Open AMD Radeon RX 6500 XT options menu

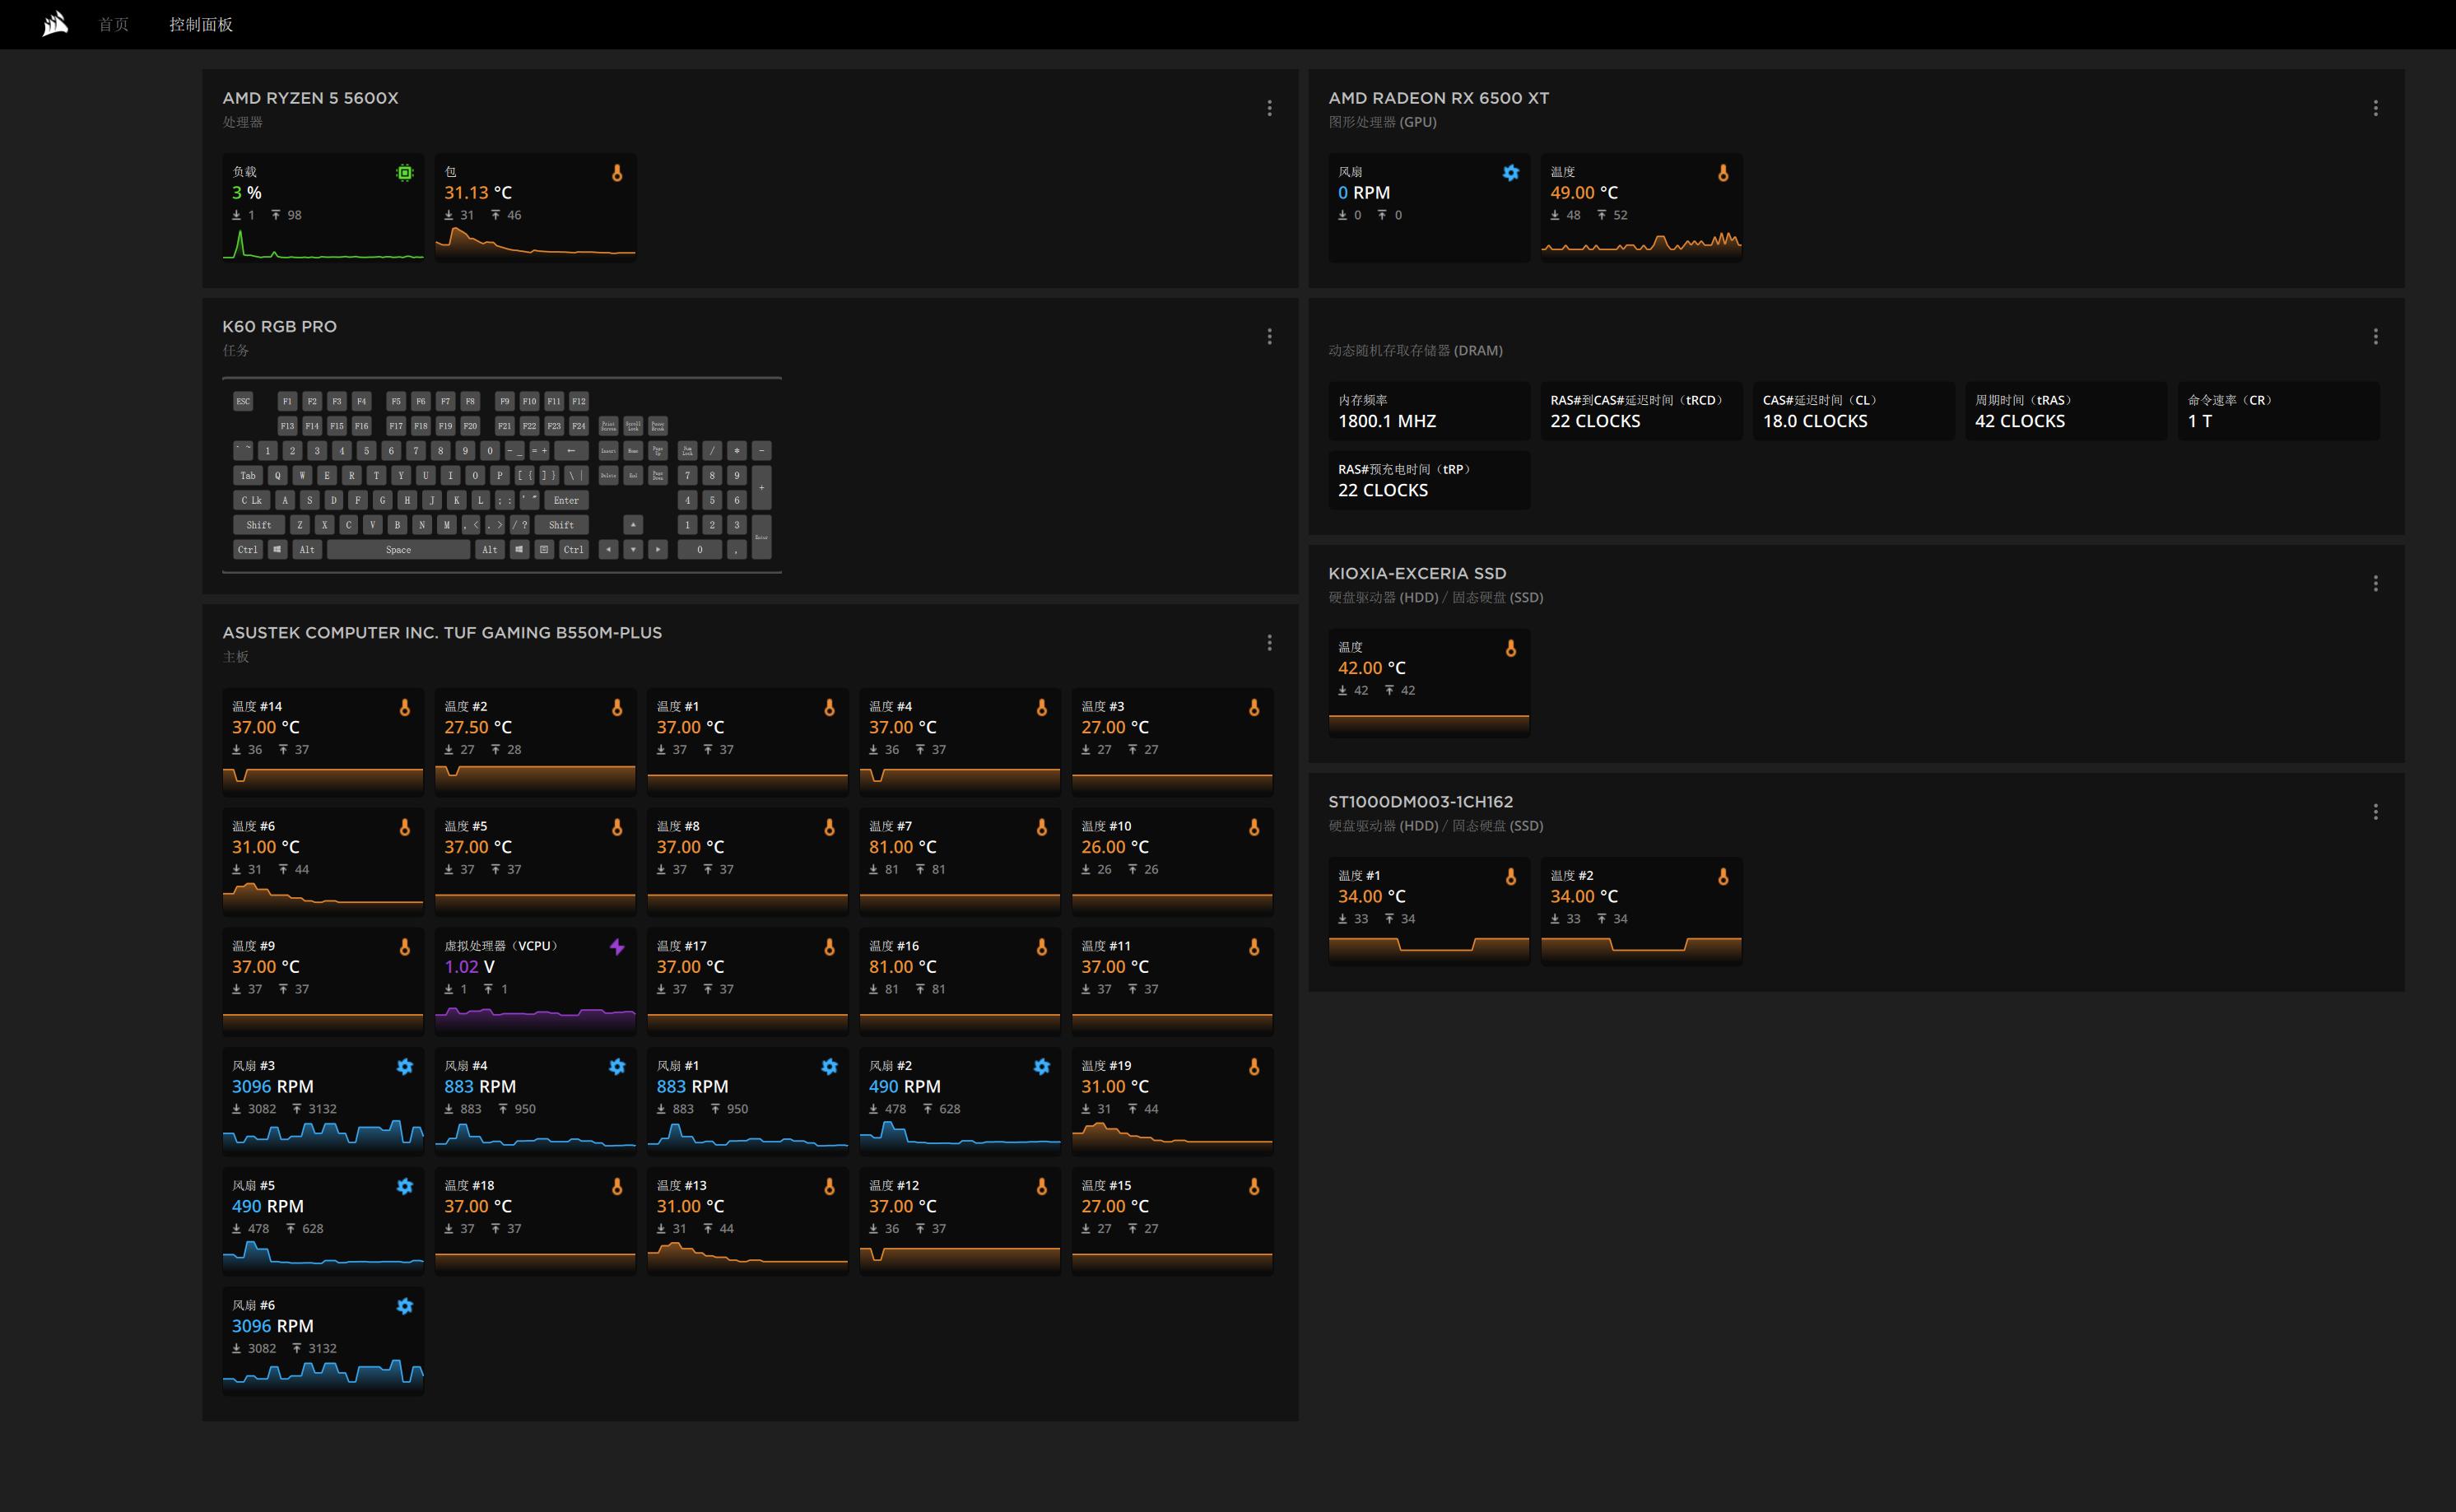2375,108
